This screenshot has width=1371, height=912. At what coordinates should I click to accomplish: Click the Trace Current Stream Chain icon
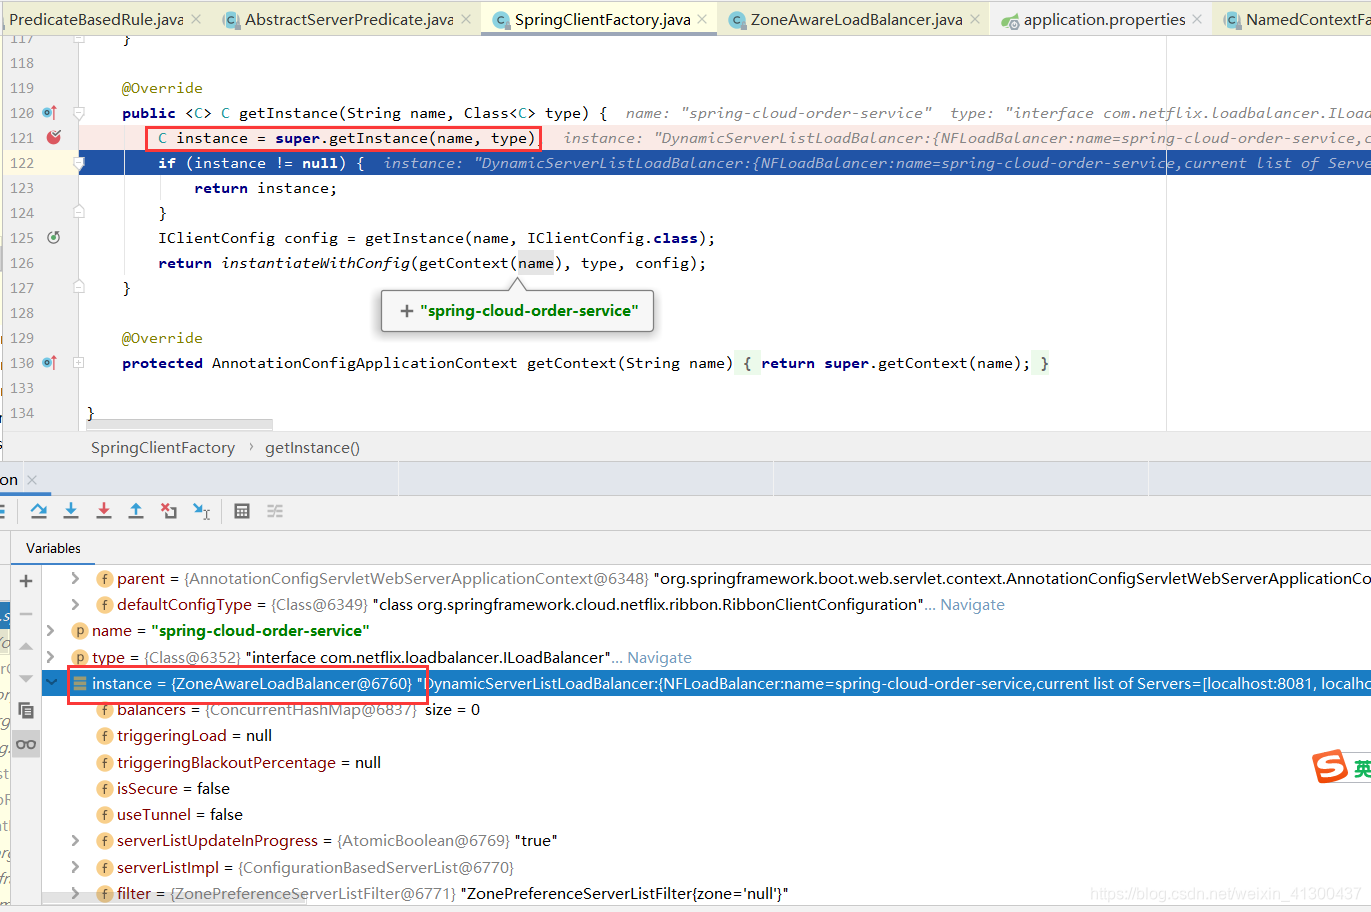pos(275,511)
